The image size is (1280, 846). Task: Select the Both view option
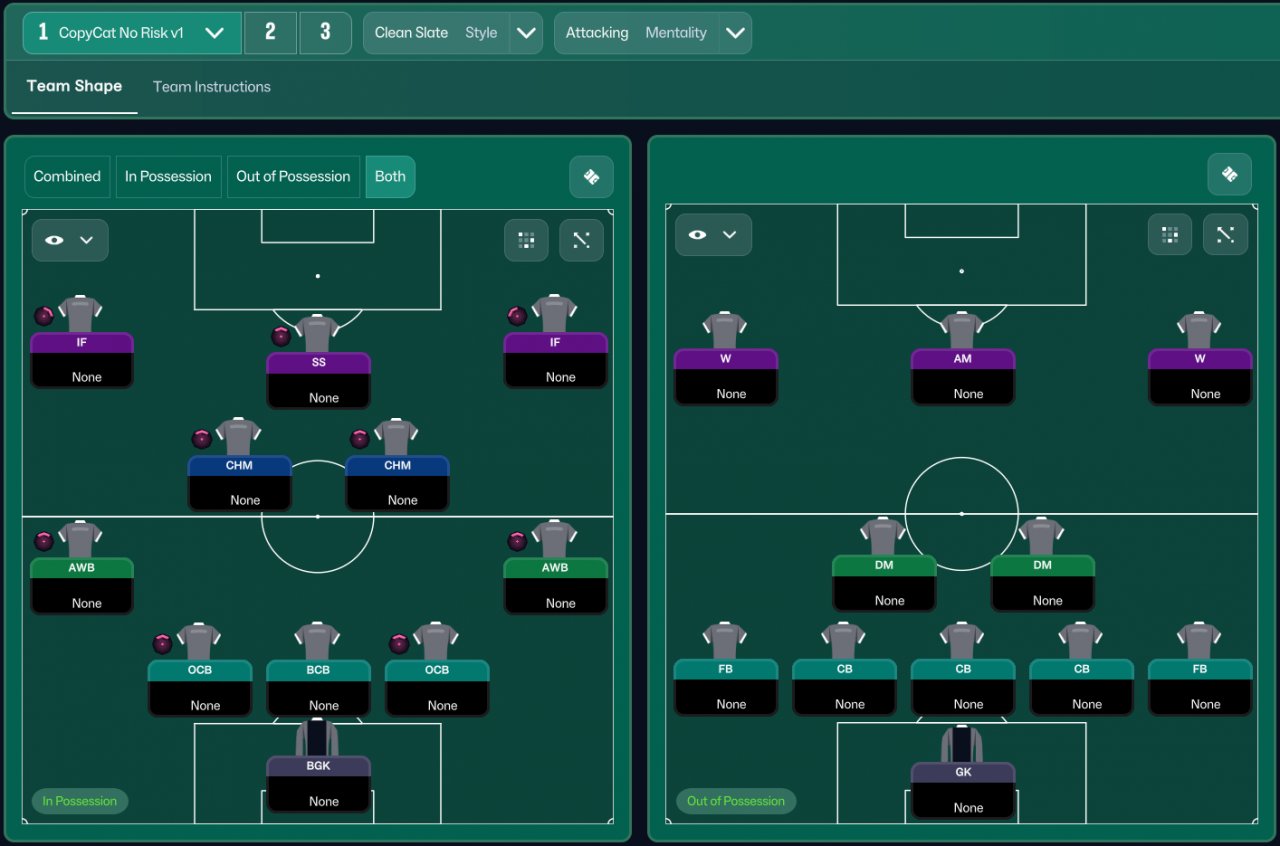pos(390,177)
